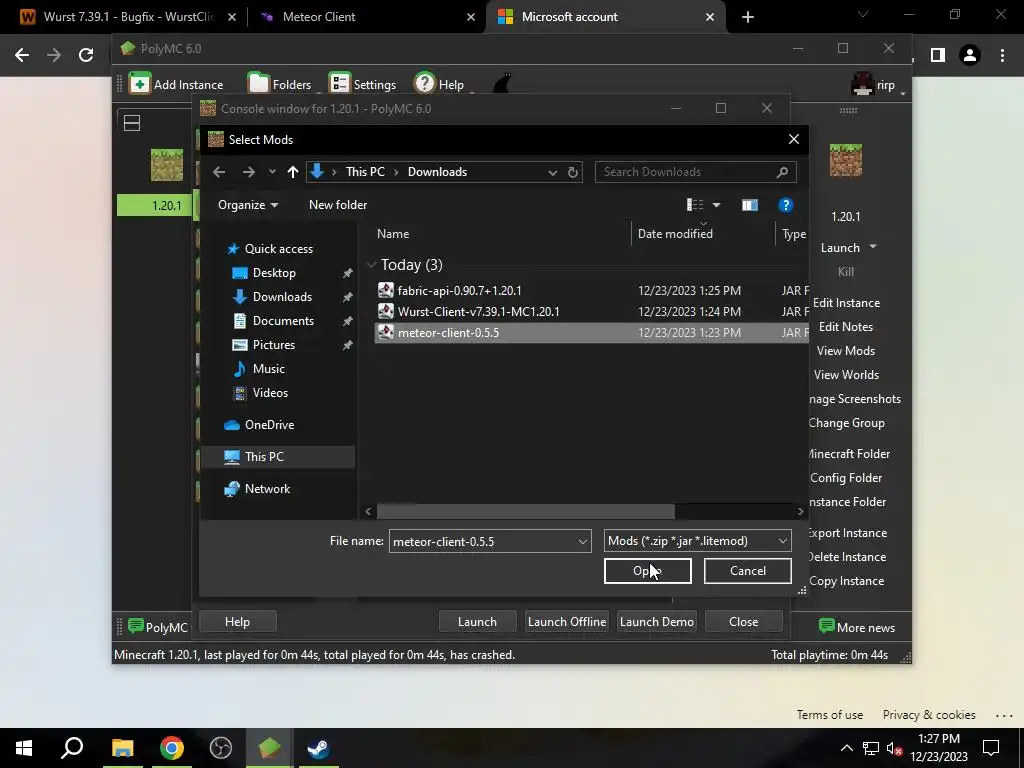Click the Open button
The width and height of the screenshot is (1024, 768).
click(x=647, y=571)
